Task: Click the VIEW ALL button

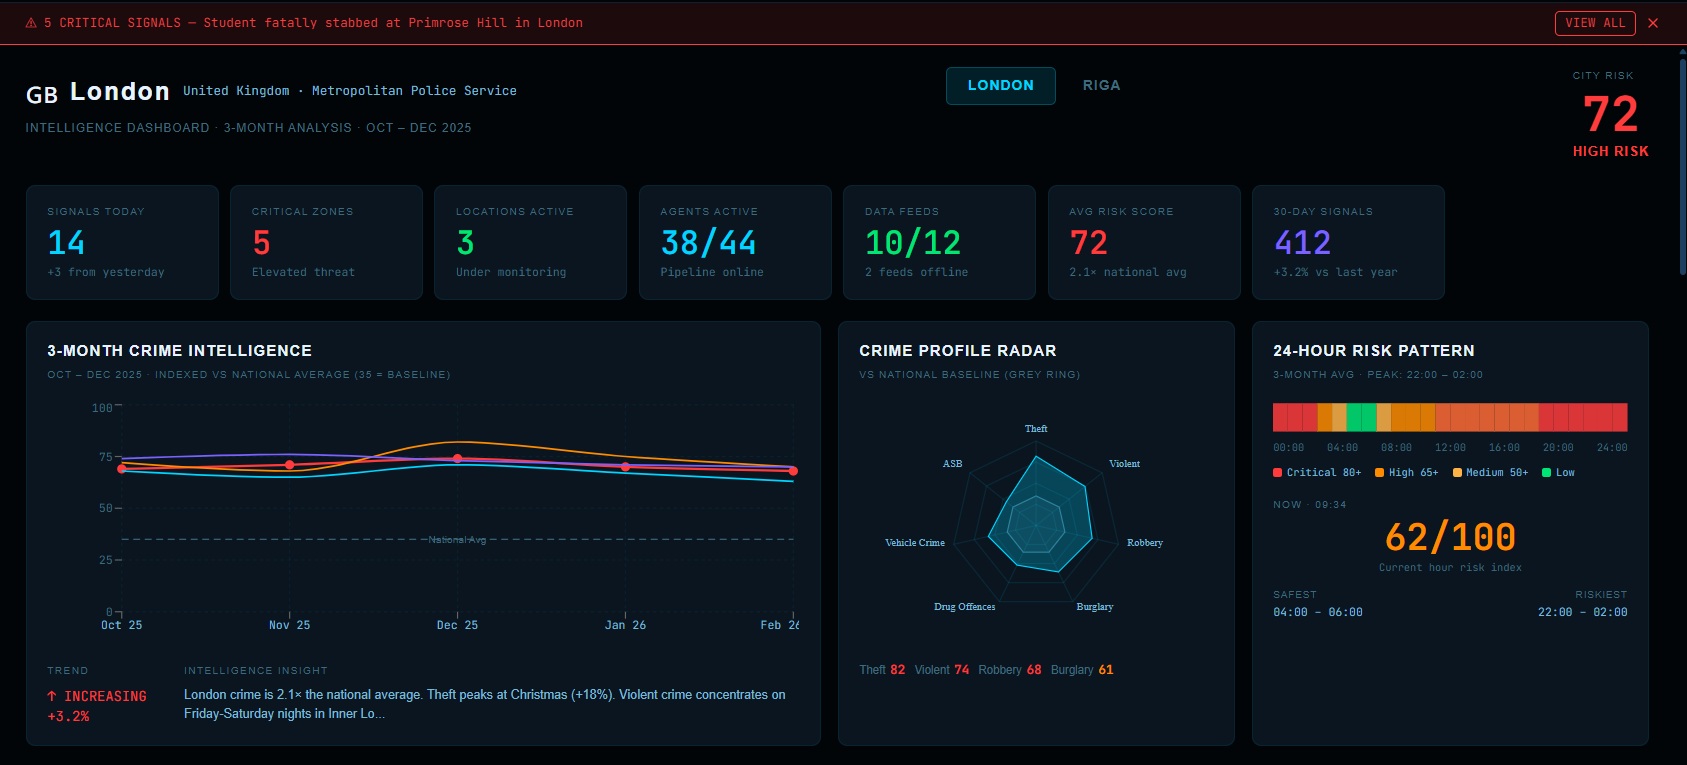Action: point(1594,23)
